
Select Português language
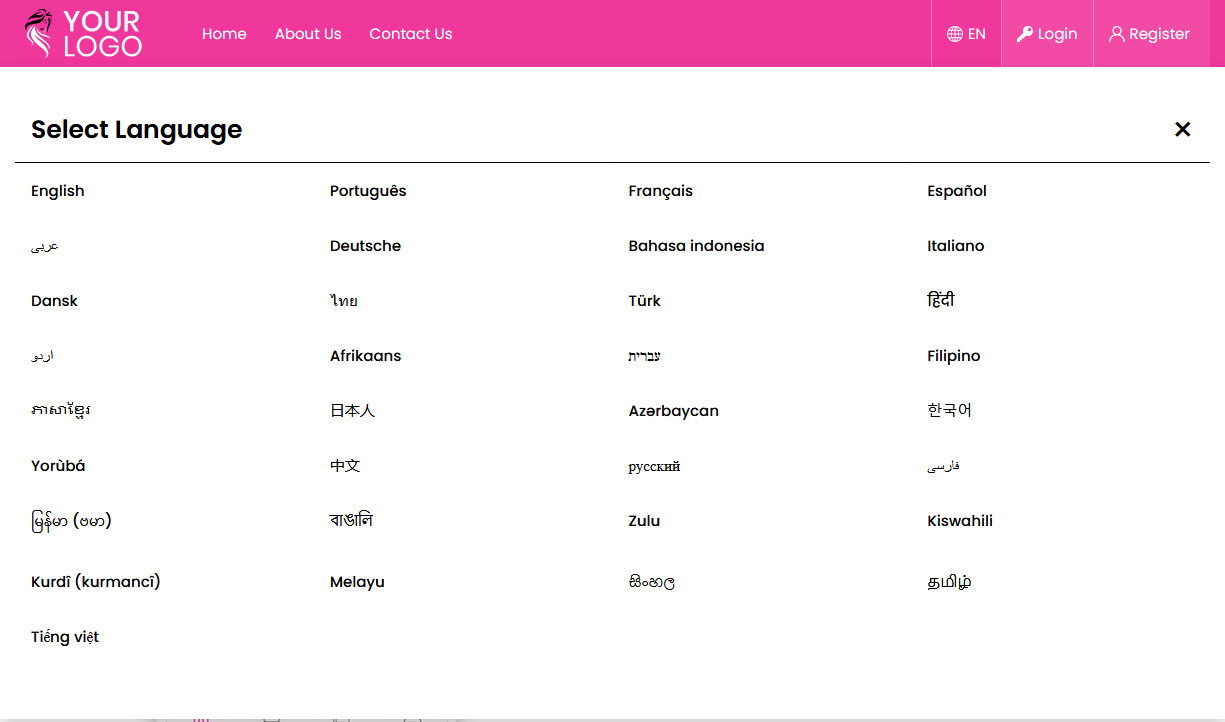(368, 191)
